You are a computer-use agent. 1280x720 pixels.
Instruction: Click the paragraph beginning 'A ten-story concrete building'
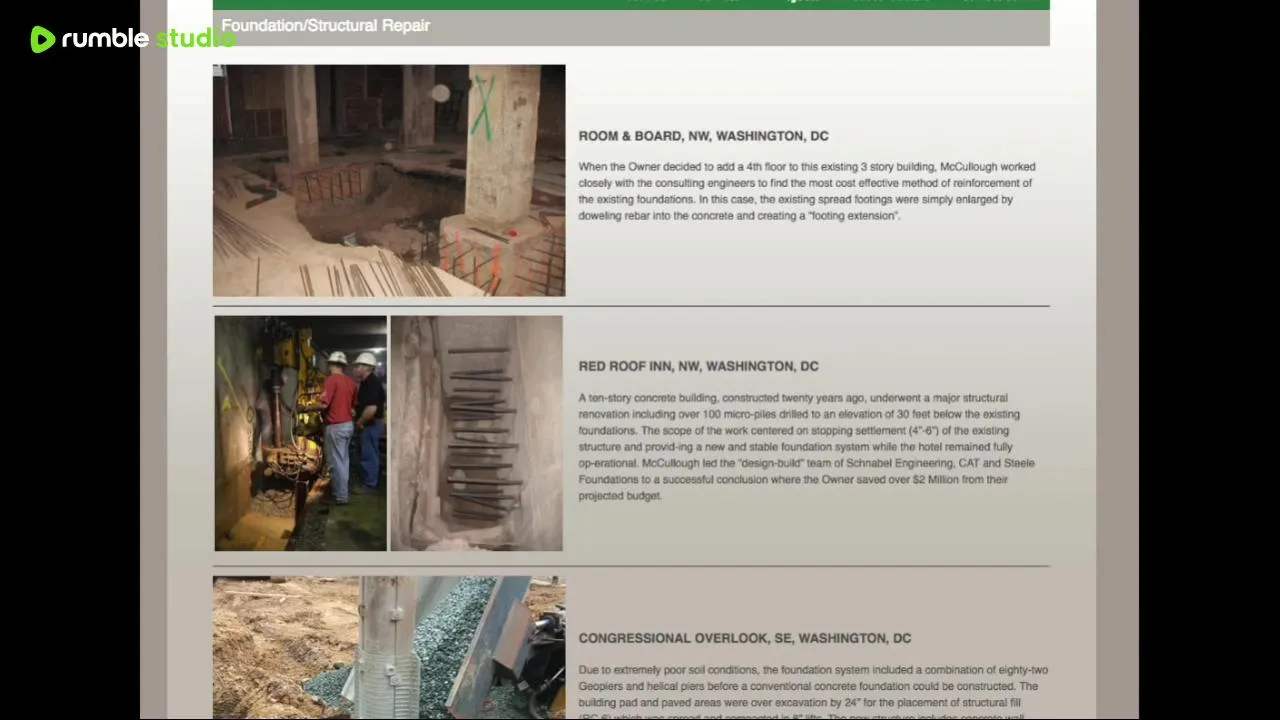point(807,446)
